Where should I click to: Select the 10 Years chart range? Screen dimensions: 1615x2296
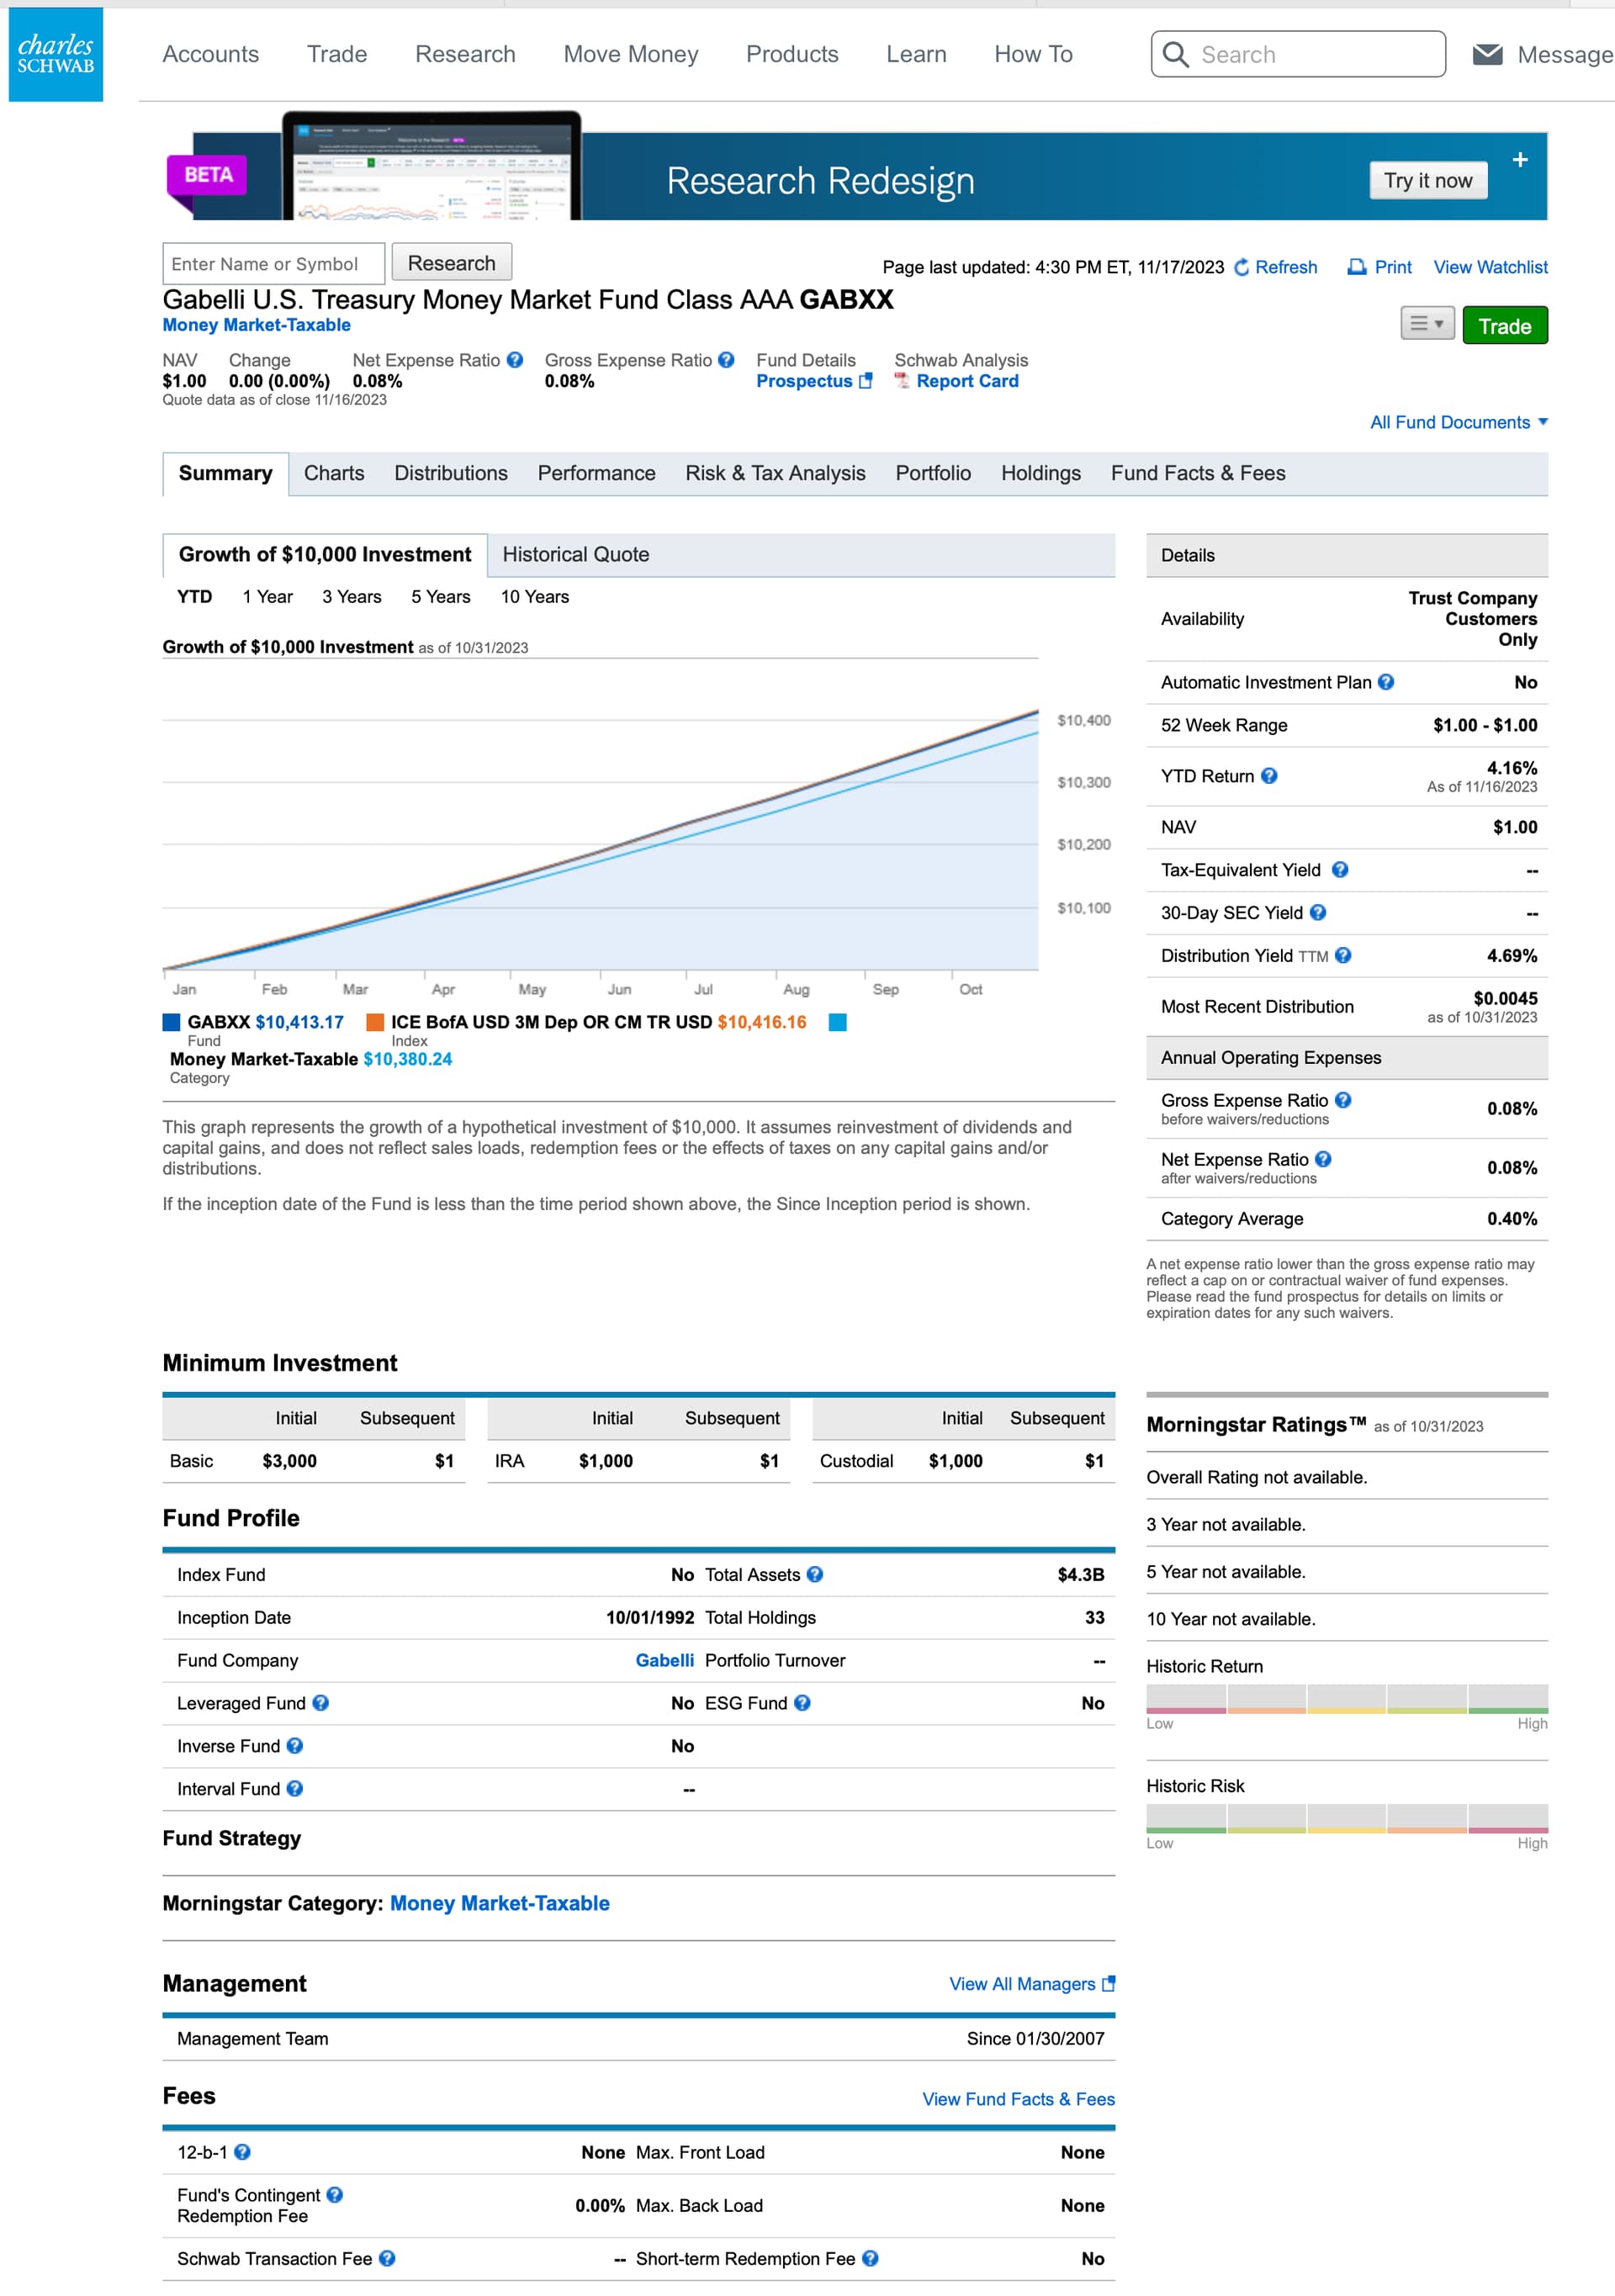pos(535,597)
